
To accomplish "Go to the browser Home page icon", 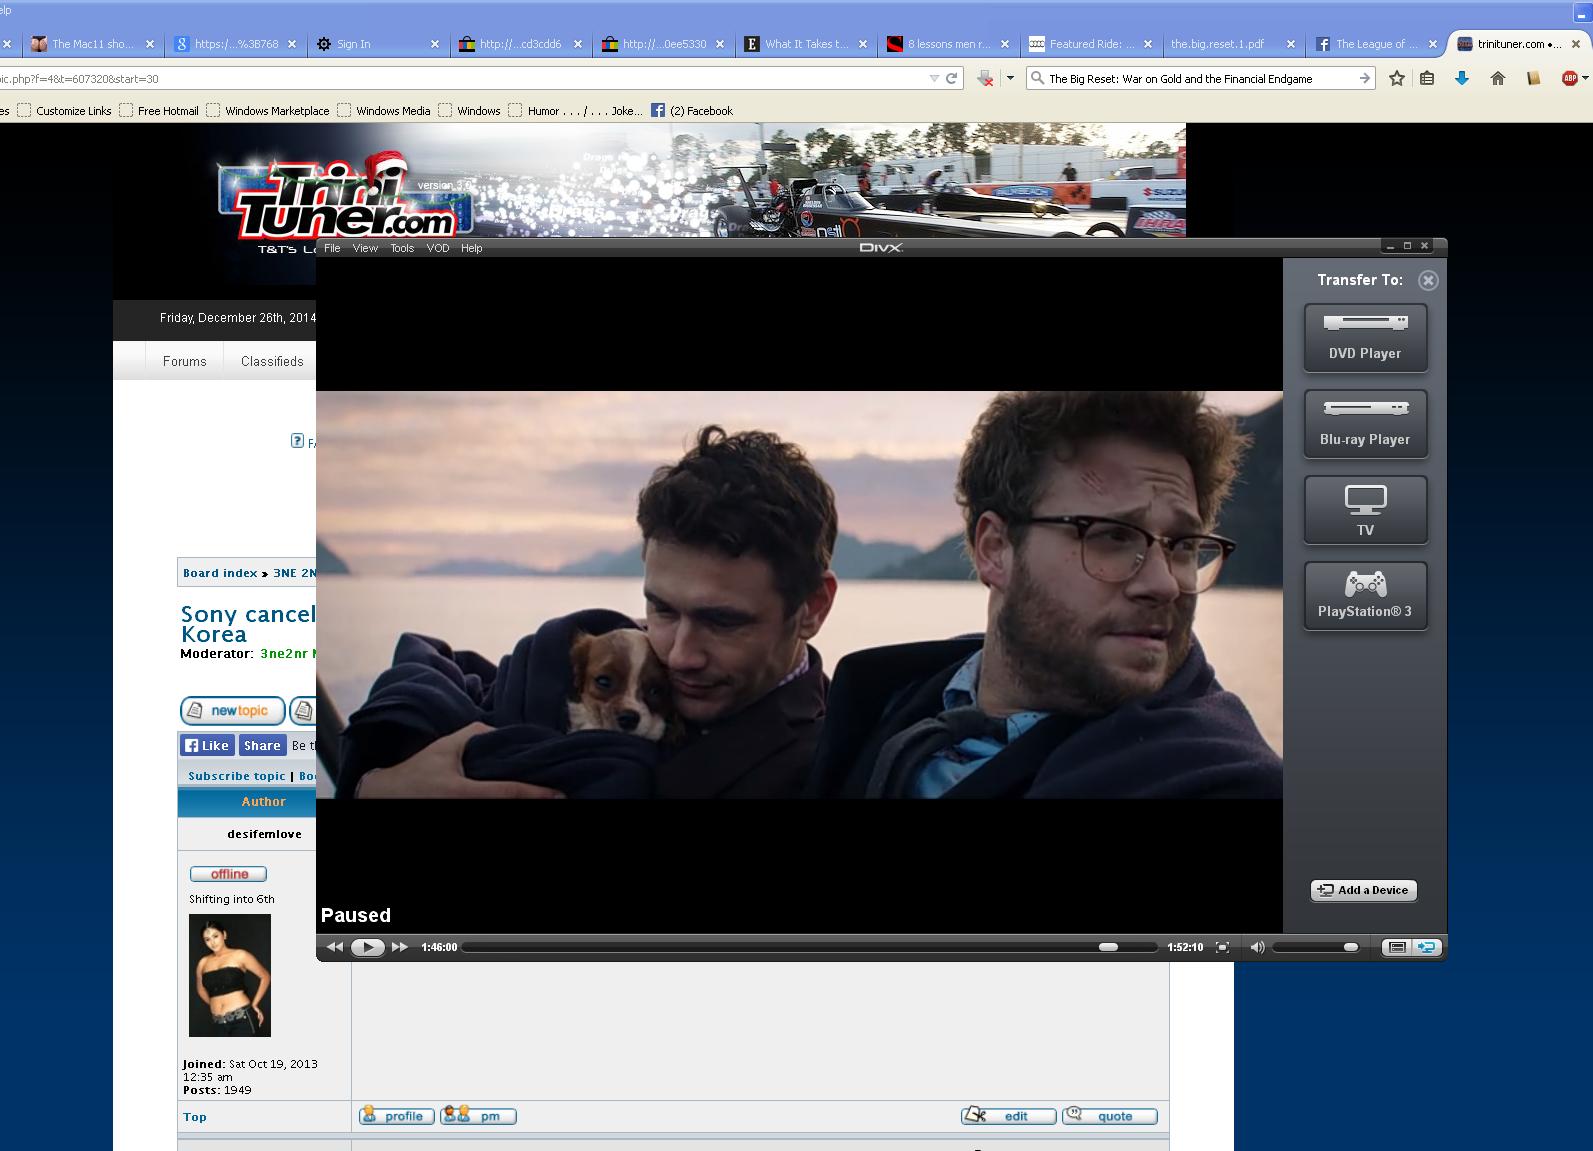I will click(x=1498, y=78).
